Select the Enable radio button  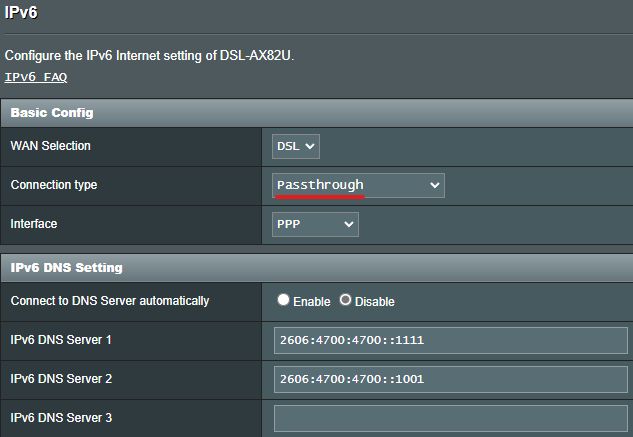coord(284,300)
